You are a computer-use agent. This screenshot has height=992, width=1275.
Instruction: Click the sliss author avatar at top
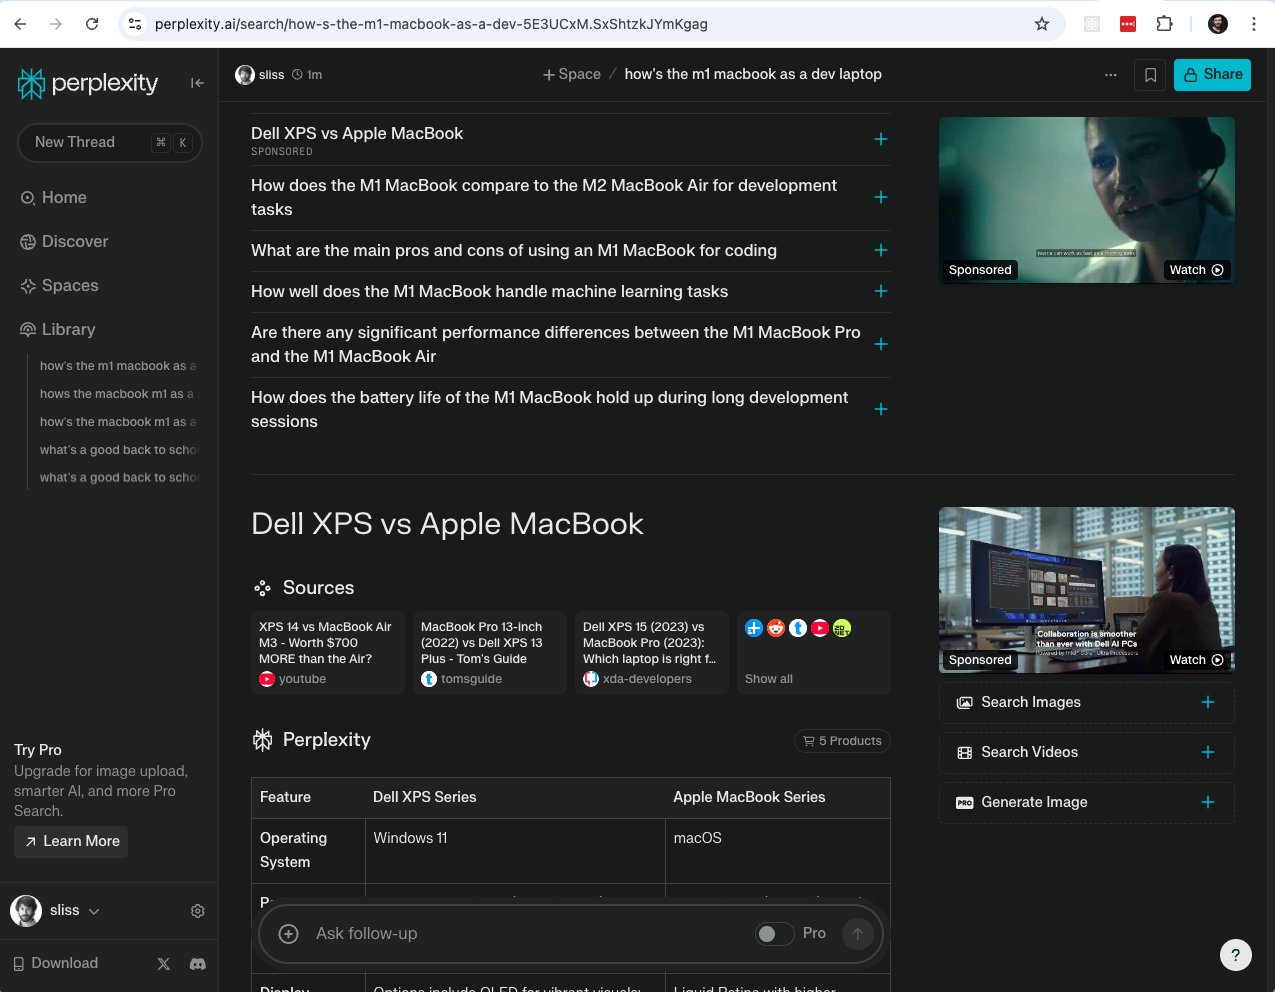click(x=245, y=75)
